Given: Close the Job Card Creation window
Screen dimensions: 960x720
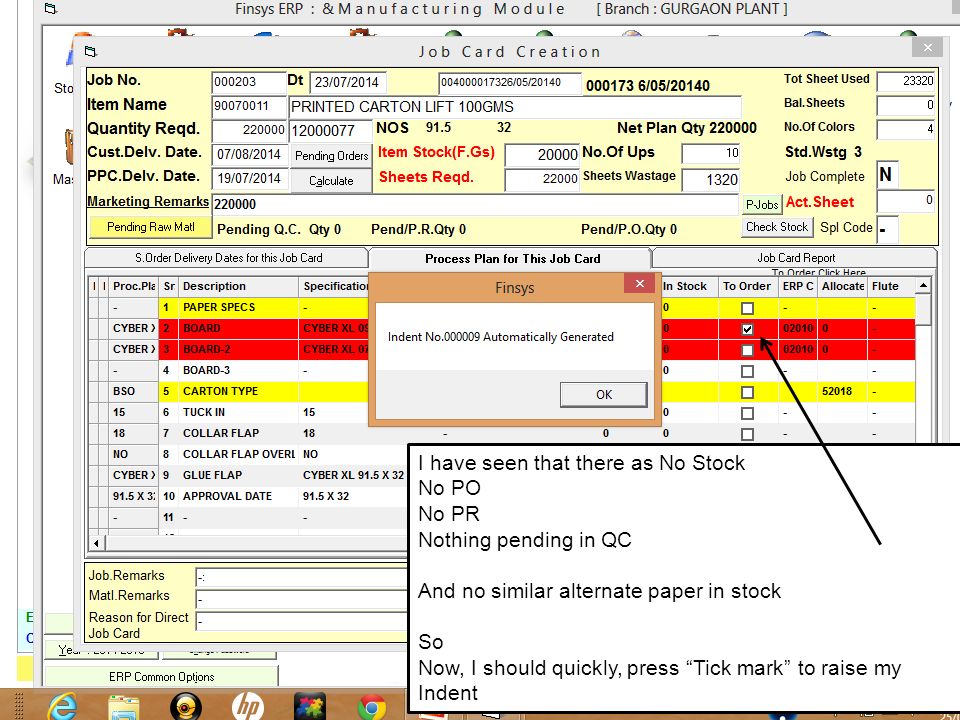Looking at the screenshot, I should (x=928, y=48).
